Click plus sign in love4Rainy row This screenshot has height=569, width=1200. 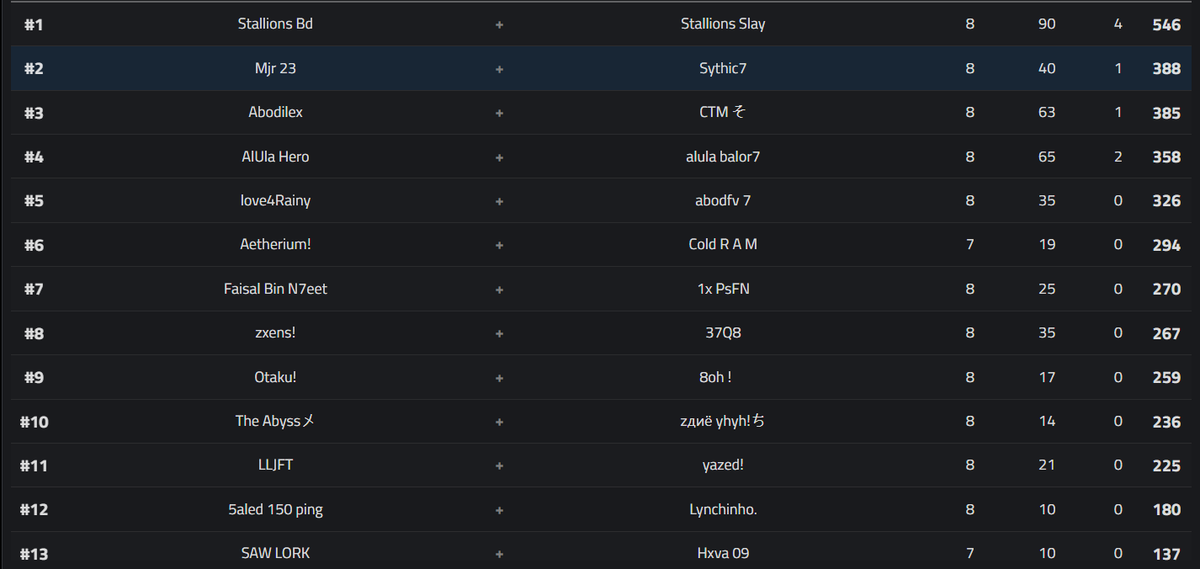[499, 201]
